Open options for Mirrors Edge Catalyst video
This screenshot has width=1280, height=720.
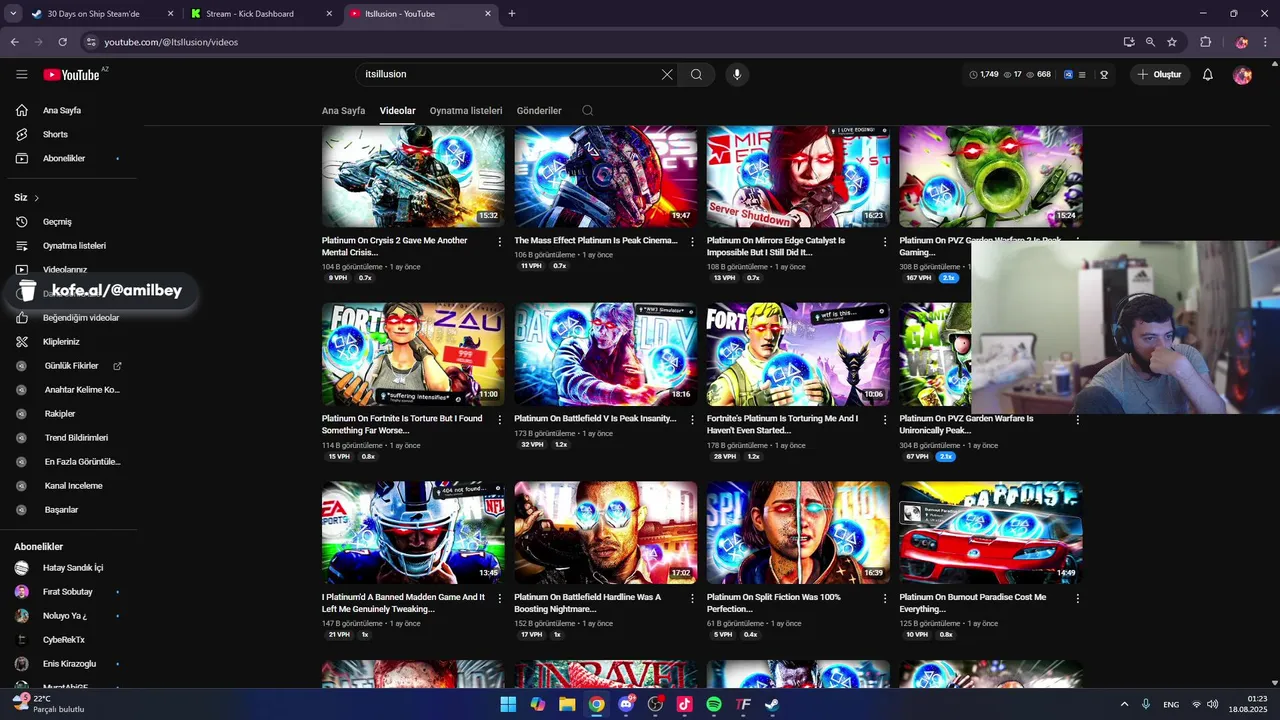tap(885, 241)
